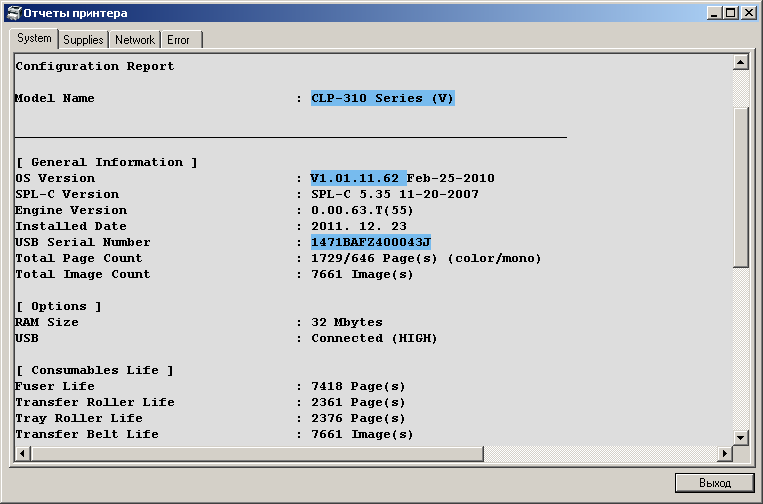Switch to the System tab
The height and width of the screenshot is (504, 763).
pos(34,38)
